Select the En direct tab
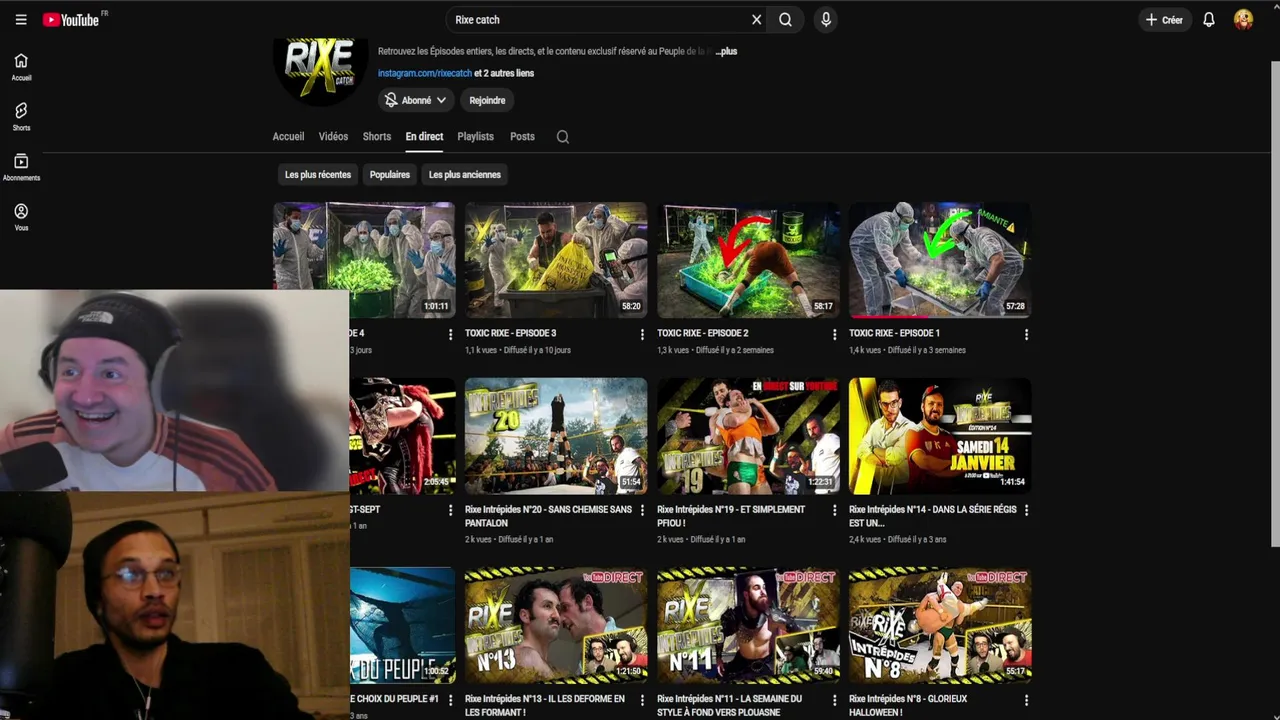The width and height of the screenshot is (1280, 720). click(x=424, y=136)
